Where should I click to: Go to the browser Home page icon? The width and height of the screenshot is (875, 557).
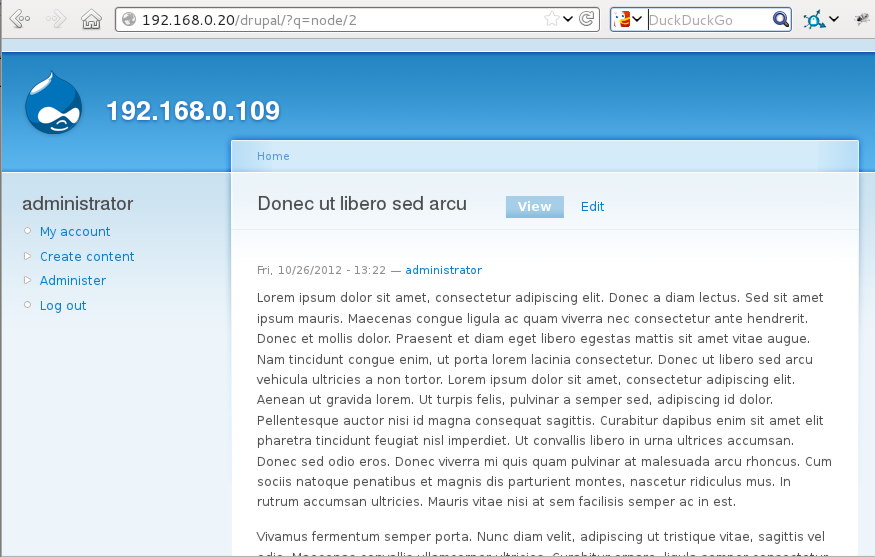(91, 19)
